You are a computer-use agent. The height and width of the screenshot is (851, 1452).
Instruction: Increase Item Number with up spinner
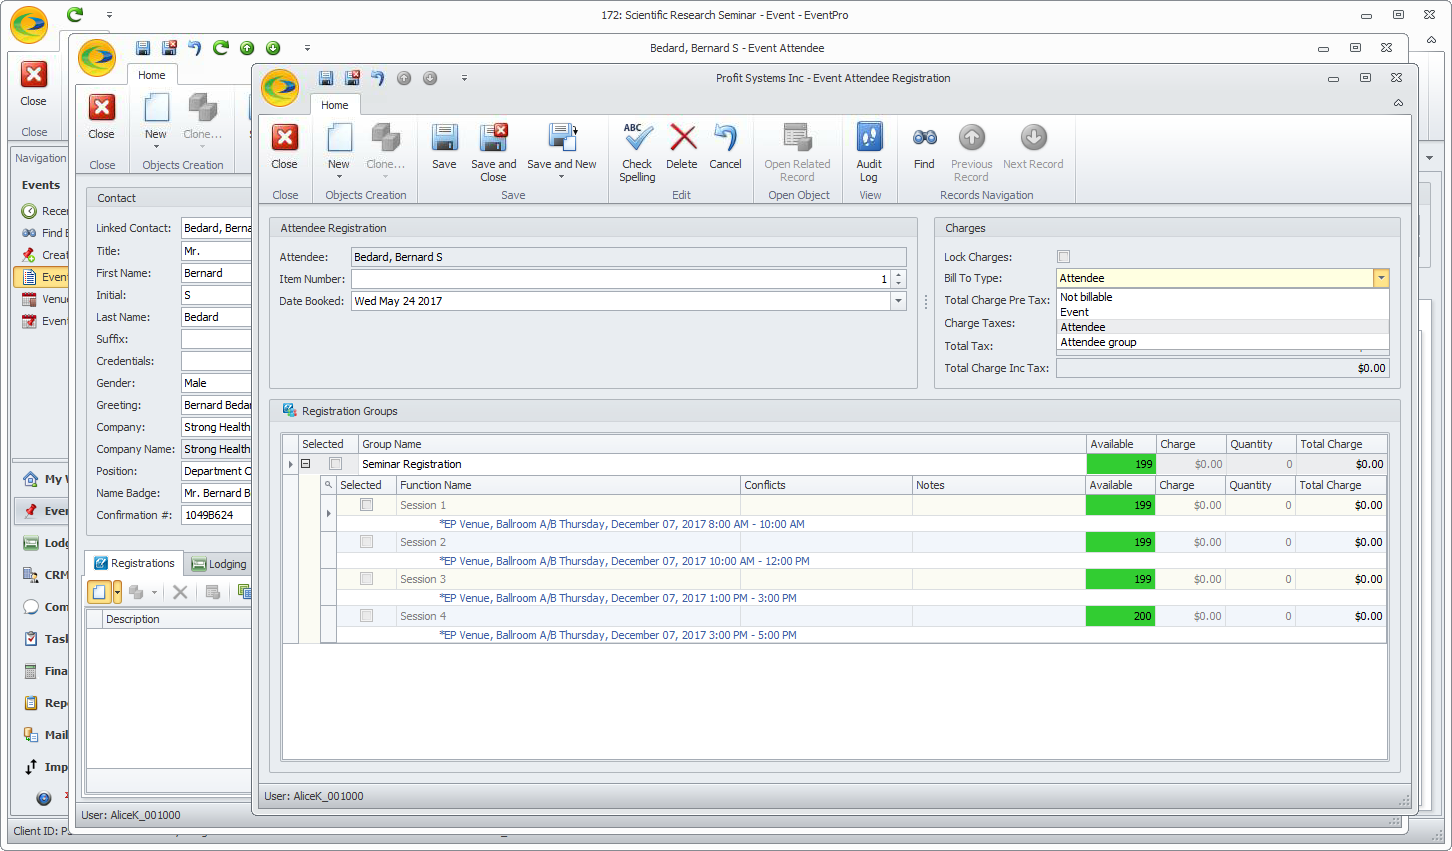point(899,275)
